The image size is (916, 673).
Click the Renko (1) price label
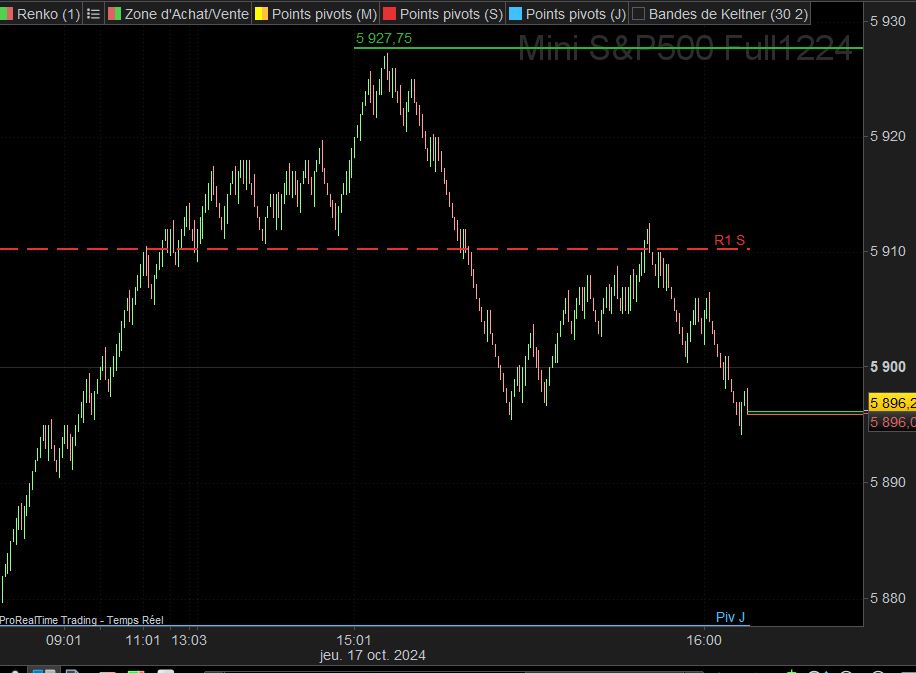coord(48,14)
